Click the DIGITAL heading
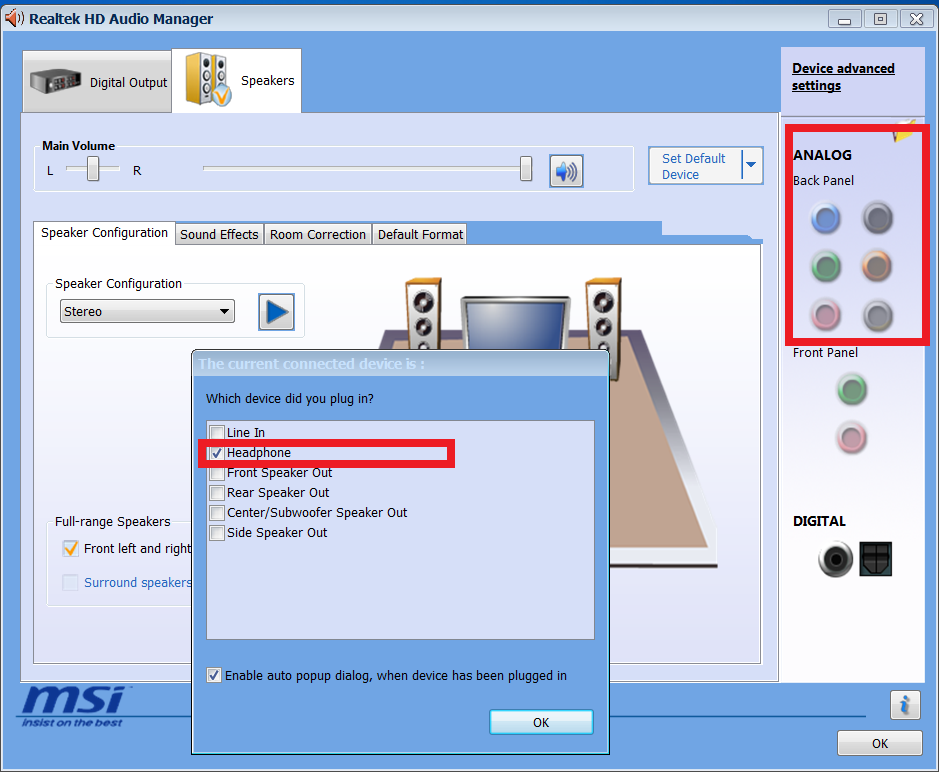 click(819, 521)
